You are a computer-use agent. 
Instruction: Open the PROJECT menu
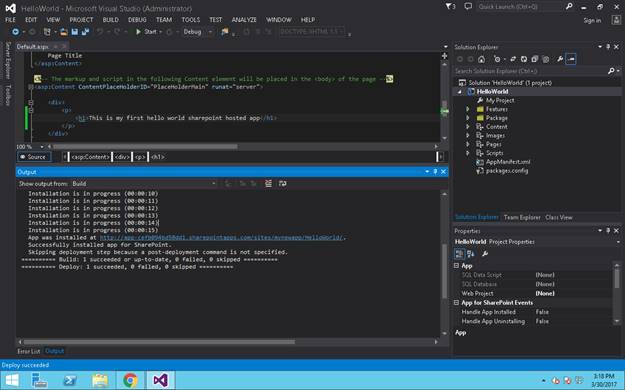tap(81, 20)
